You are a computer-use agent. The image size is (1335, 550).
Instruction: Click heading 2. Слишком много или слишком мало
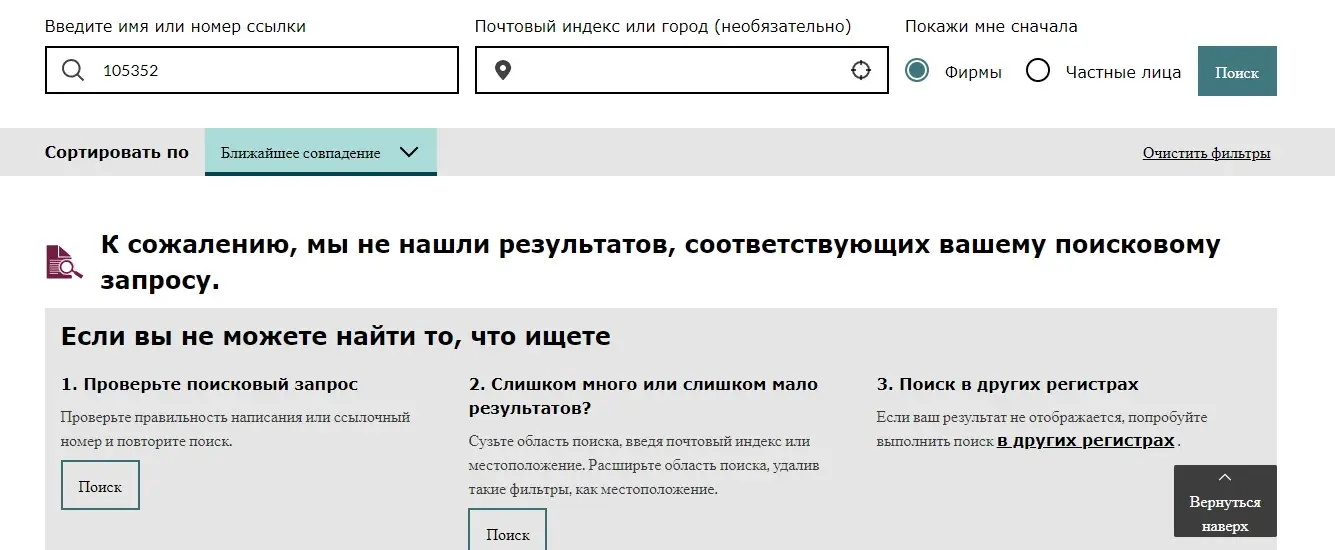click(x=643, y=396)
